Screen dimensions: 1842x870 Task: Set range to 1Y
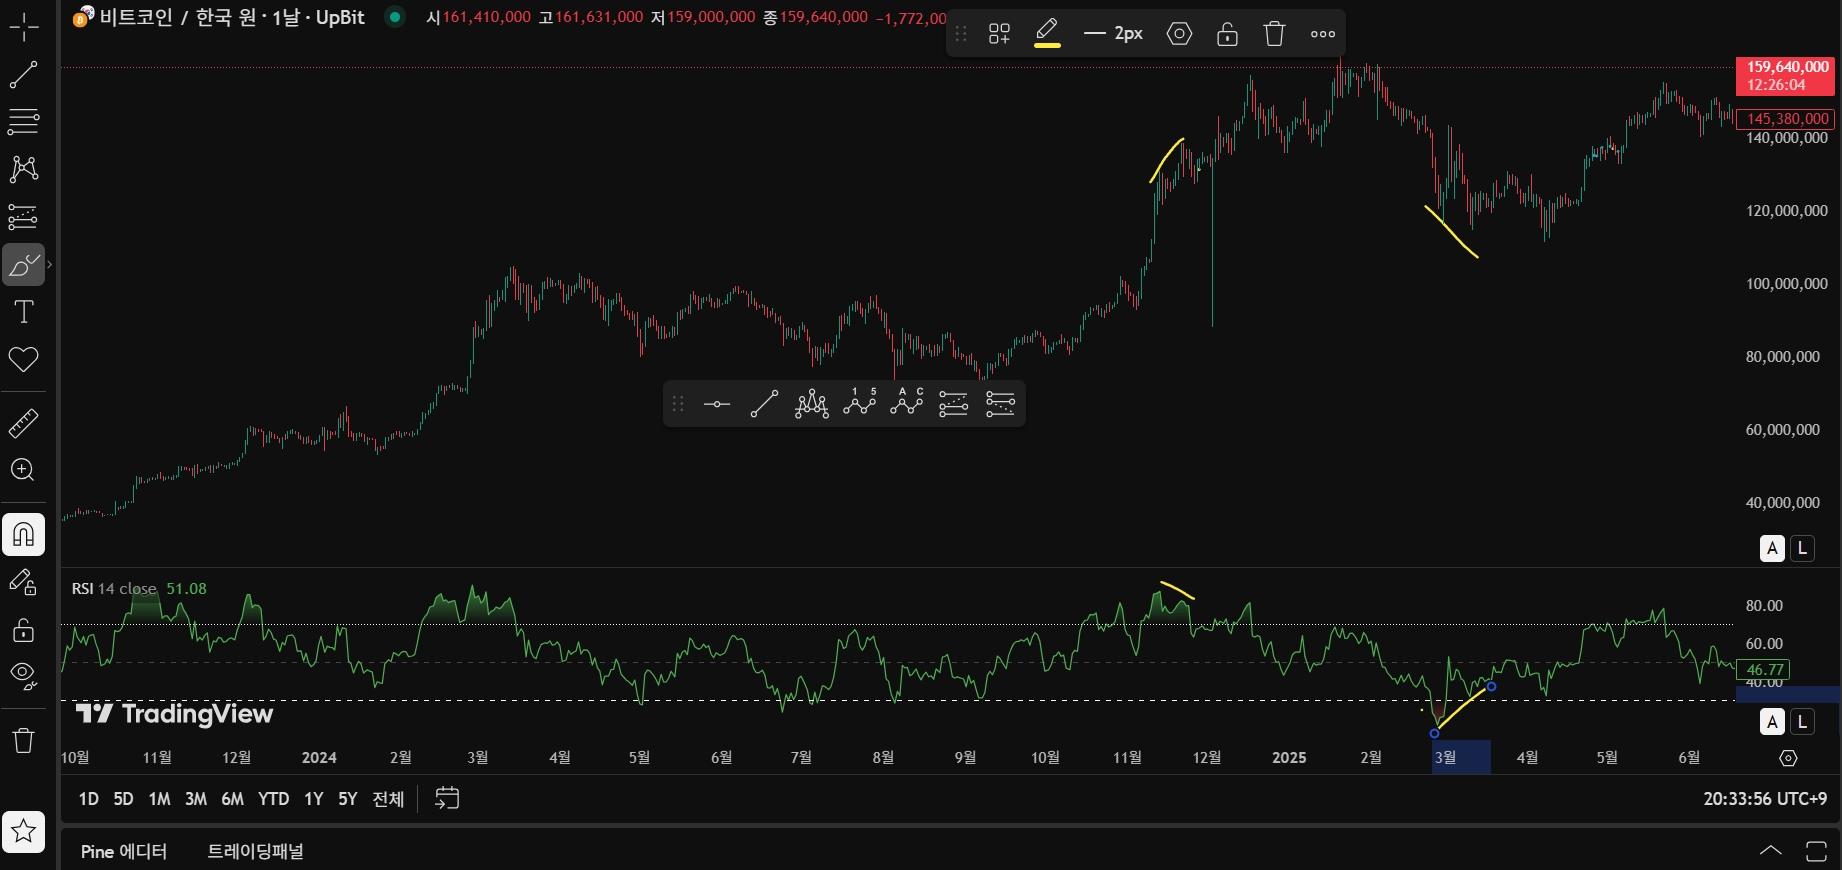point(314,799)
